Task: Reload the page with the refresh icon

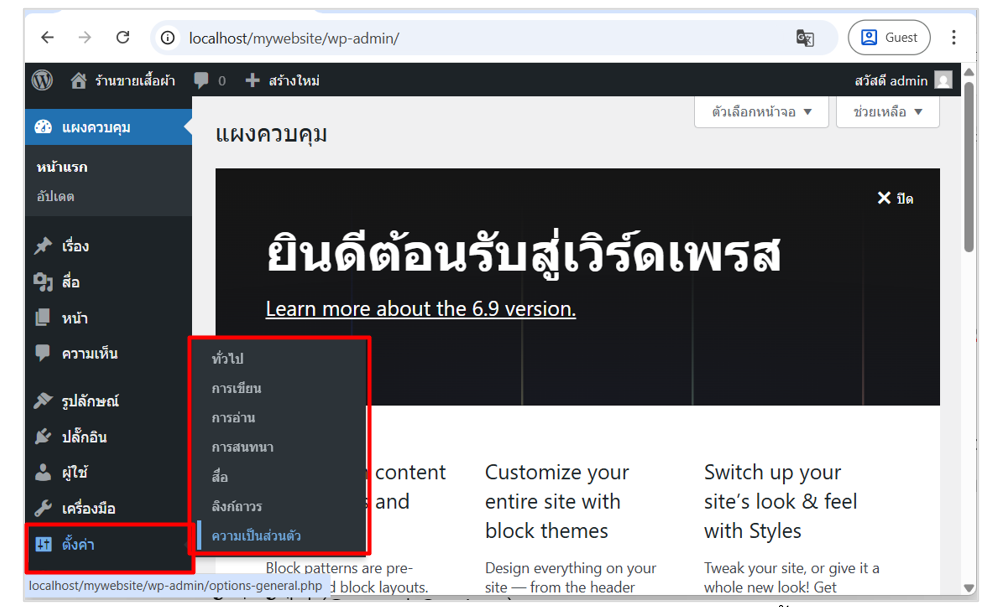Action: tap(123, 38)
